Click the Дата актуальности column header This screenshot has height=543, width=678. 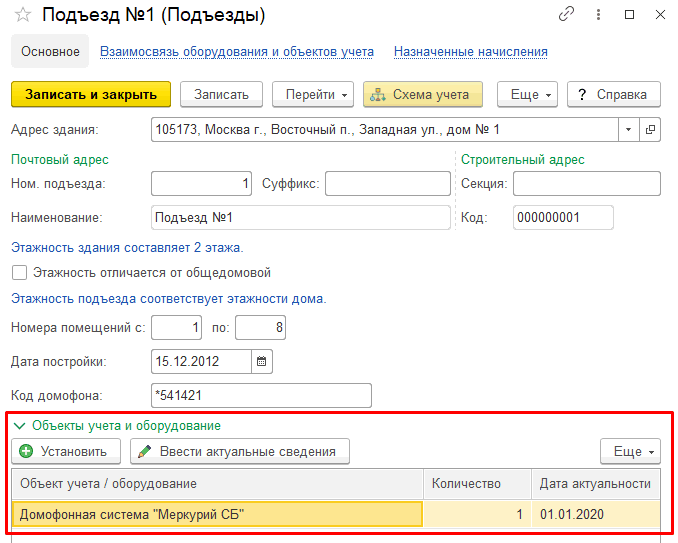coord(595,483)
